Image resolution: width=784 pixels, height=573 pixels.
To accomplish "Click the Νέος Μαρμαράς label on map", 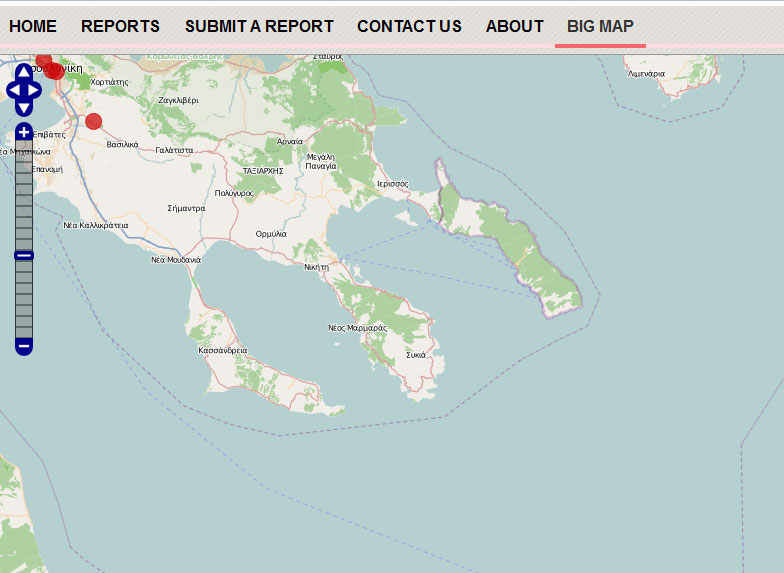I will 357,328.
